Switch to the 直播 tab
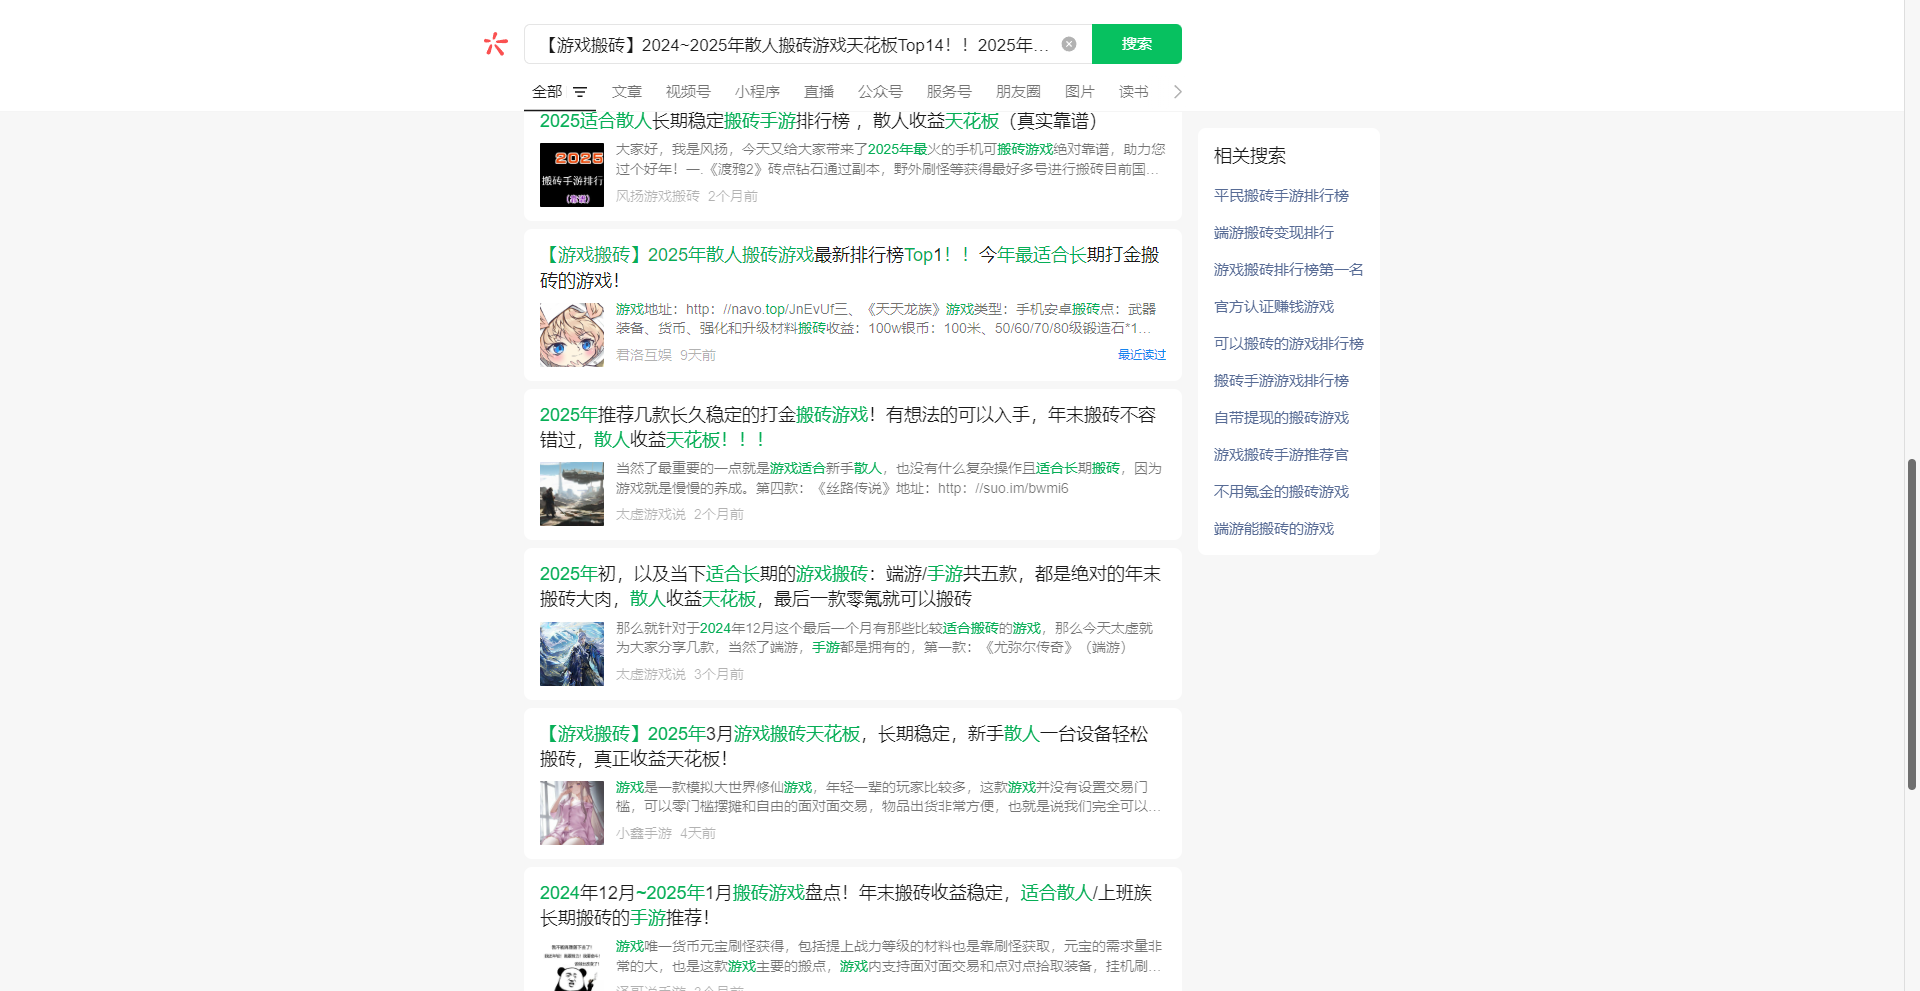The width and height of the screenshot is (1920, 991). pos(819,92)
